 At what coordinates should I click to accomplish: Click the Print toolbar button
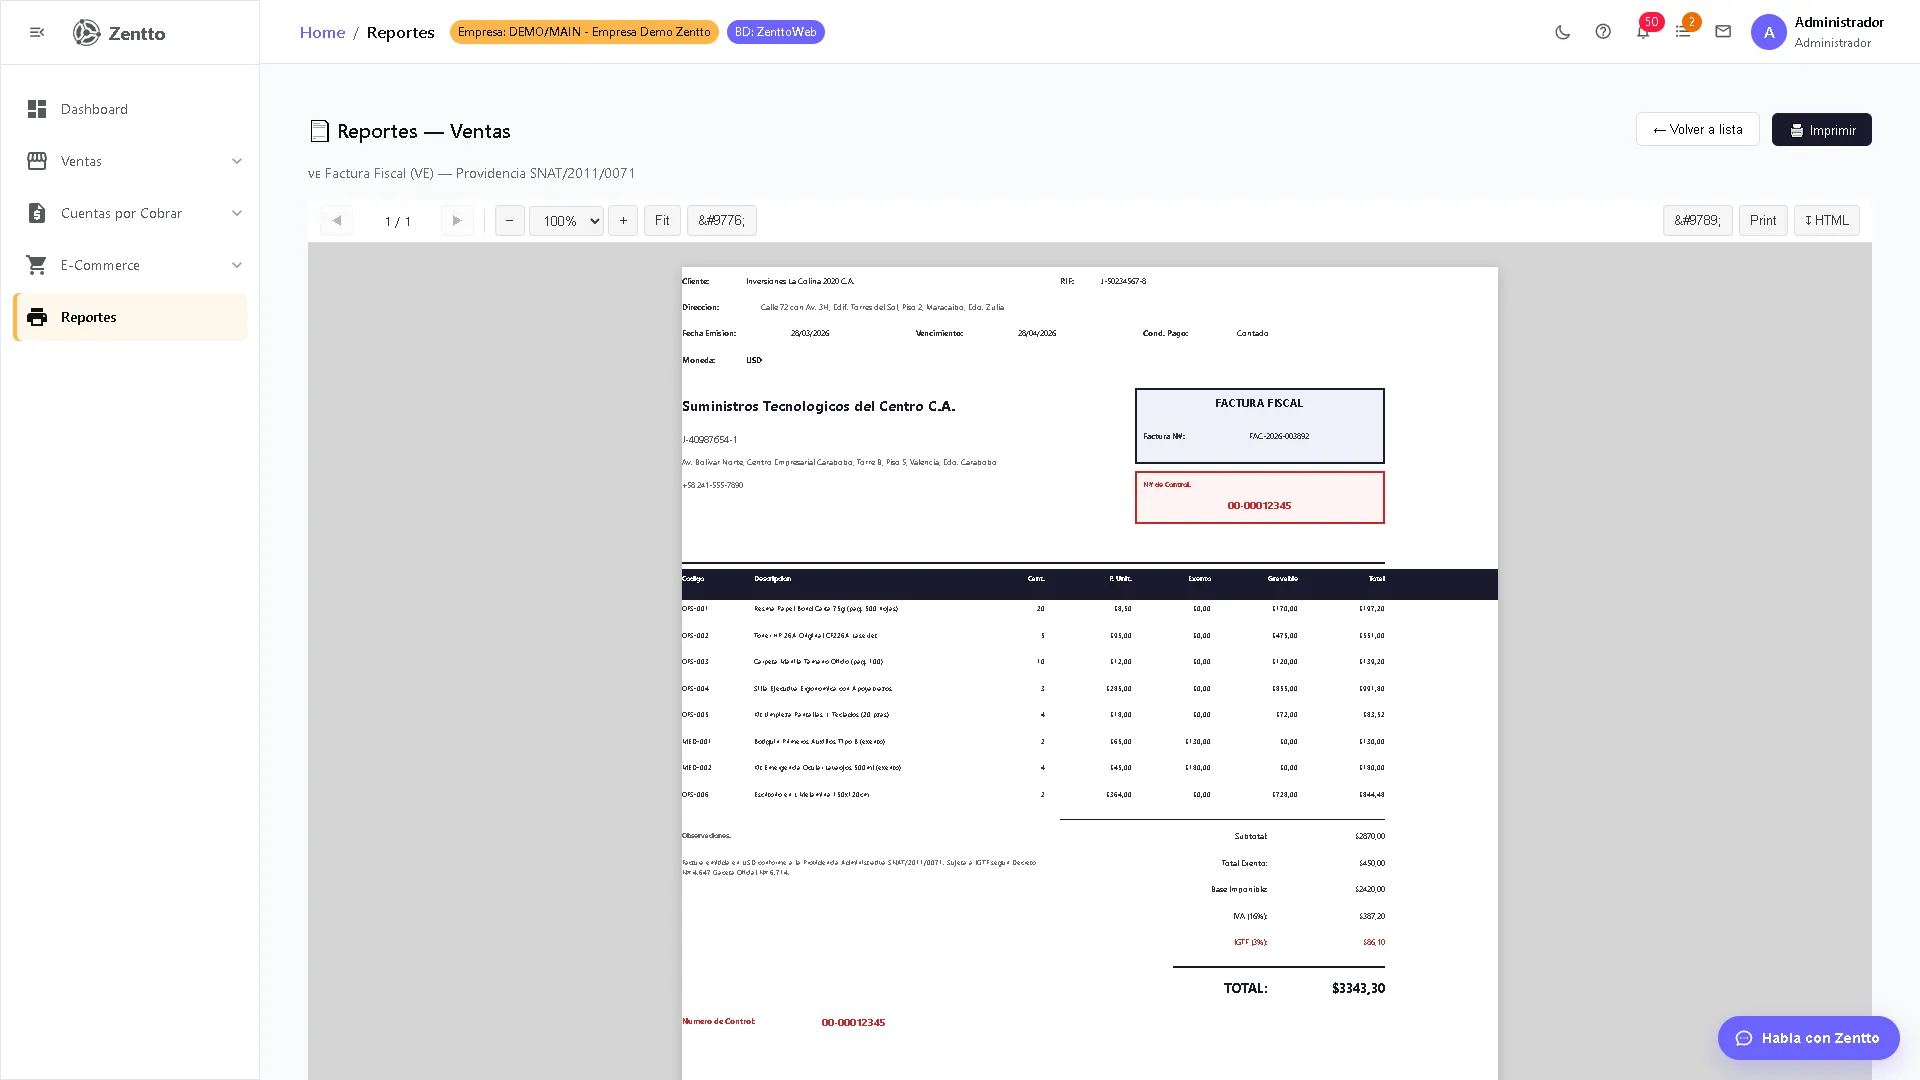[1763, 221]
